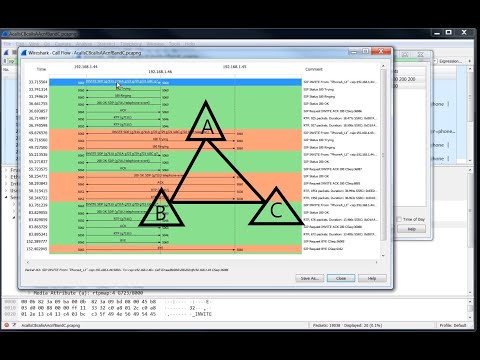Click the Time column header in Call Flow
This screenshot has height=360, width=480.
coord(41,69)
